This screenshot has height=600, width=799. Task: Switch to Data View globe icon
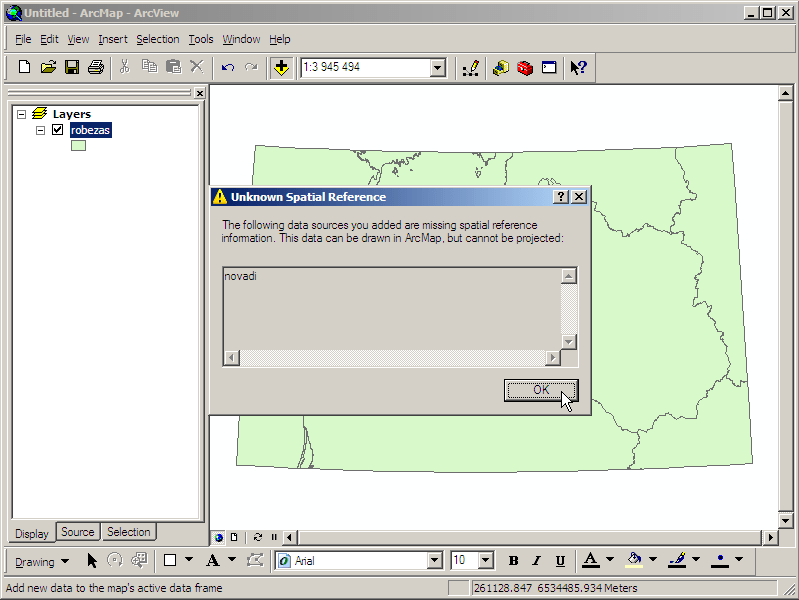click(x=219, y=537)
